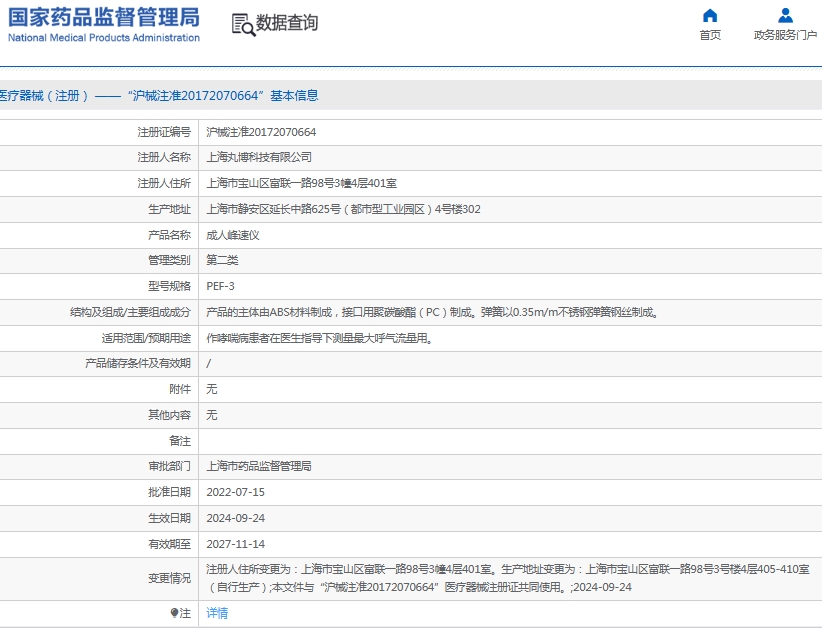Click the approval department 上海市药品监督管理局

(259, 466)
